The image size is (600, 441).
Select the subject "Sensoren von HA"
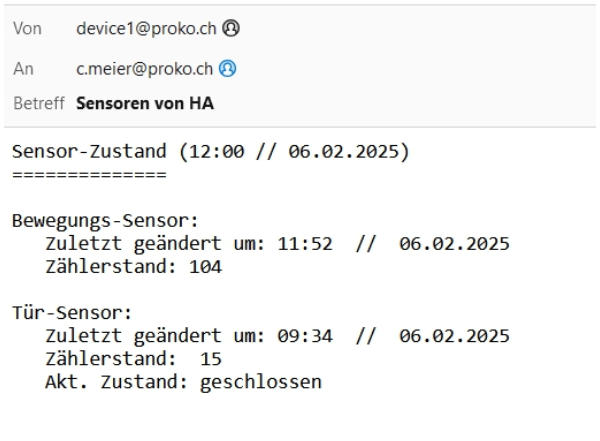(145, 103)
